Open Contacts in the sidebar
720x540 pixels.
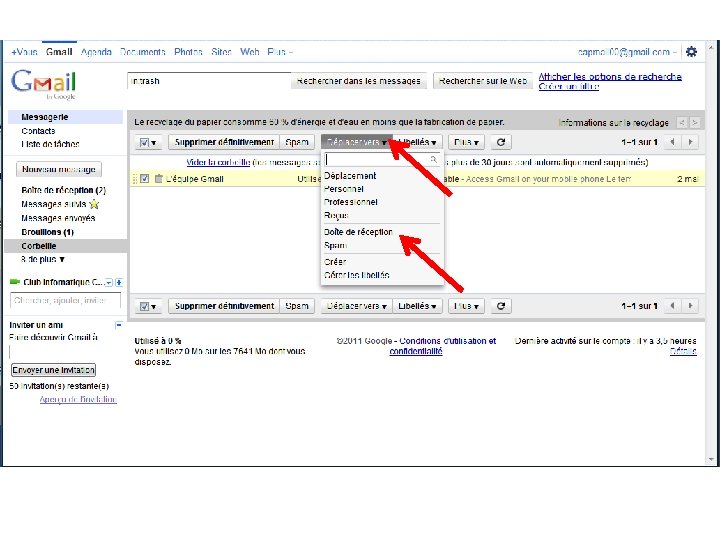click(38, 131)
